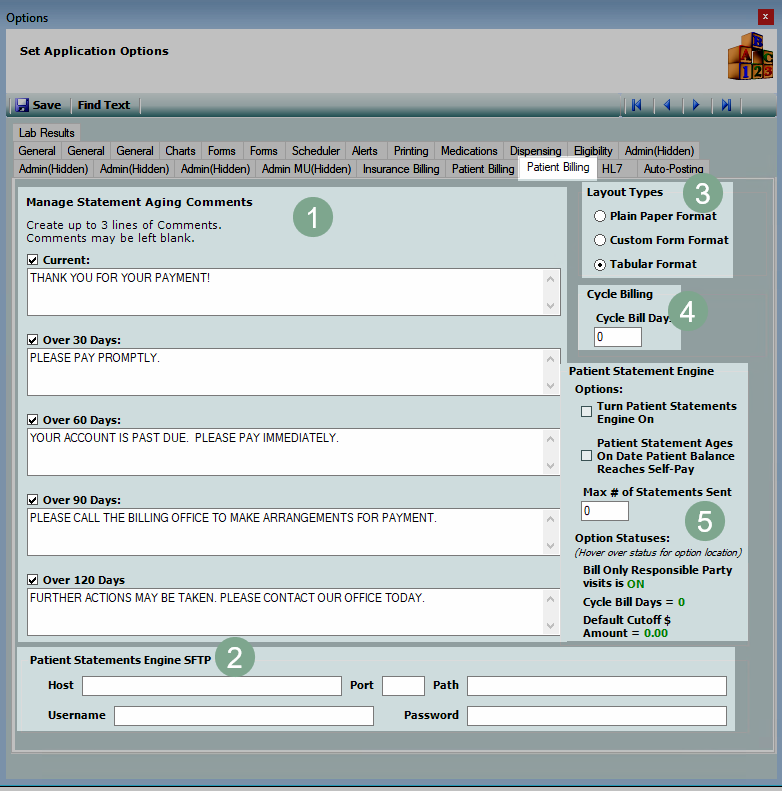Click the Cycle Bill Day field
Screen dimensions: 782x791
tap(617, 337)
